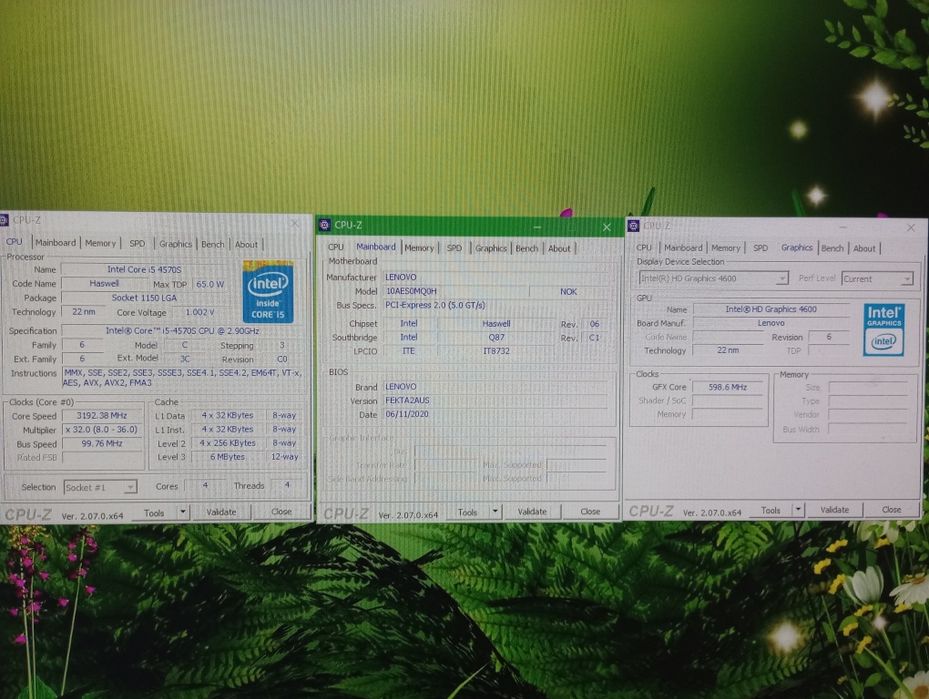This screenshot has width=929, height=699.
Task: Click Validate button in left CPU-Z window
Action: (x=221, y=512)
